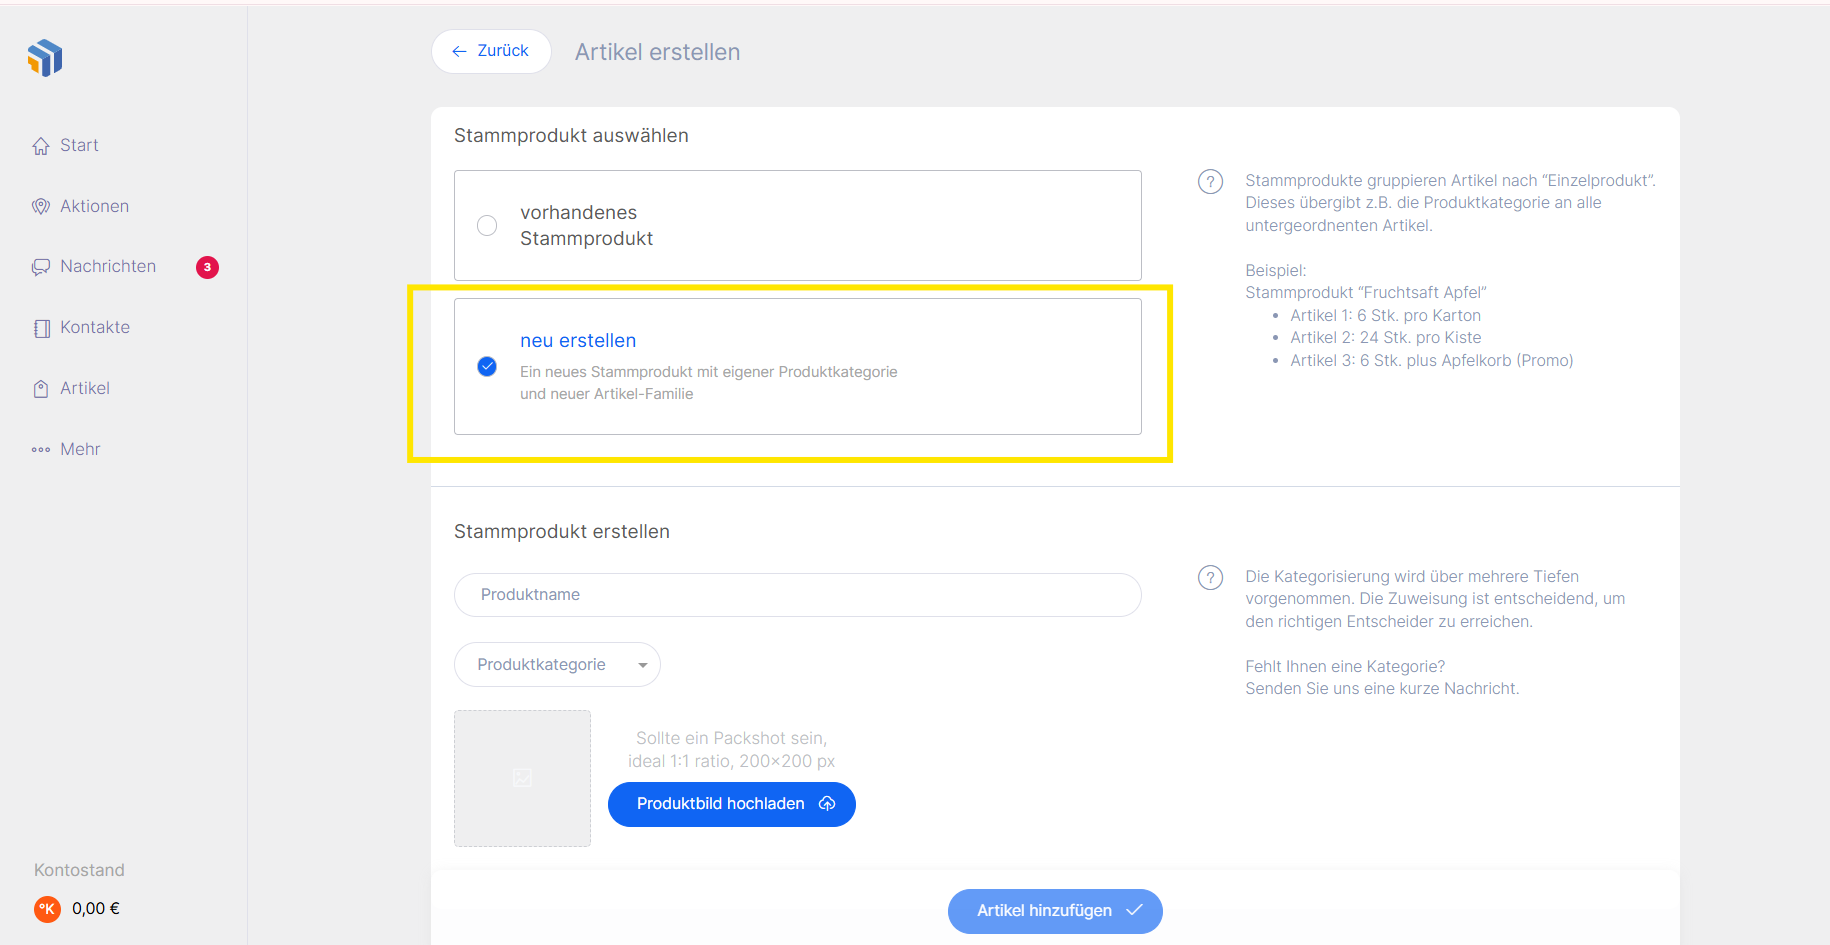Go back using the Zurück button

491,51
